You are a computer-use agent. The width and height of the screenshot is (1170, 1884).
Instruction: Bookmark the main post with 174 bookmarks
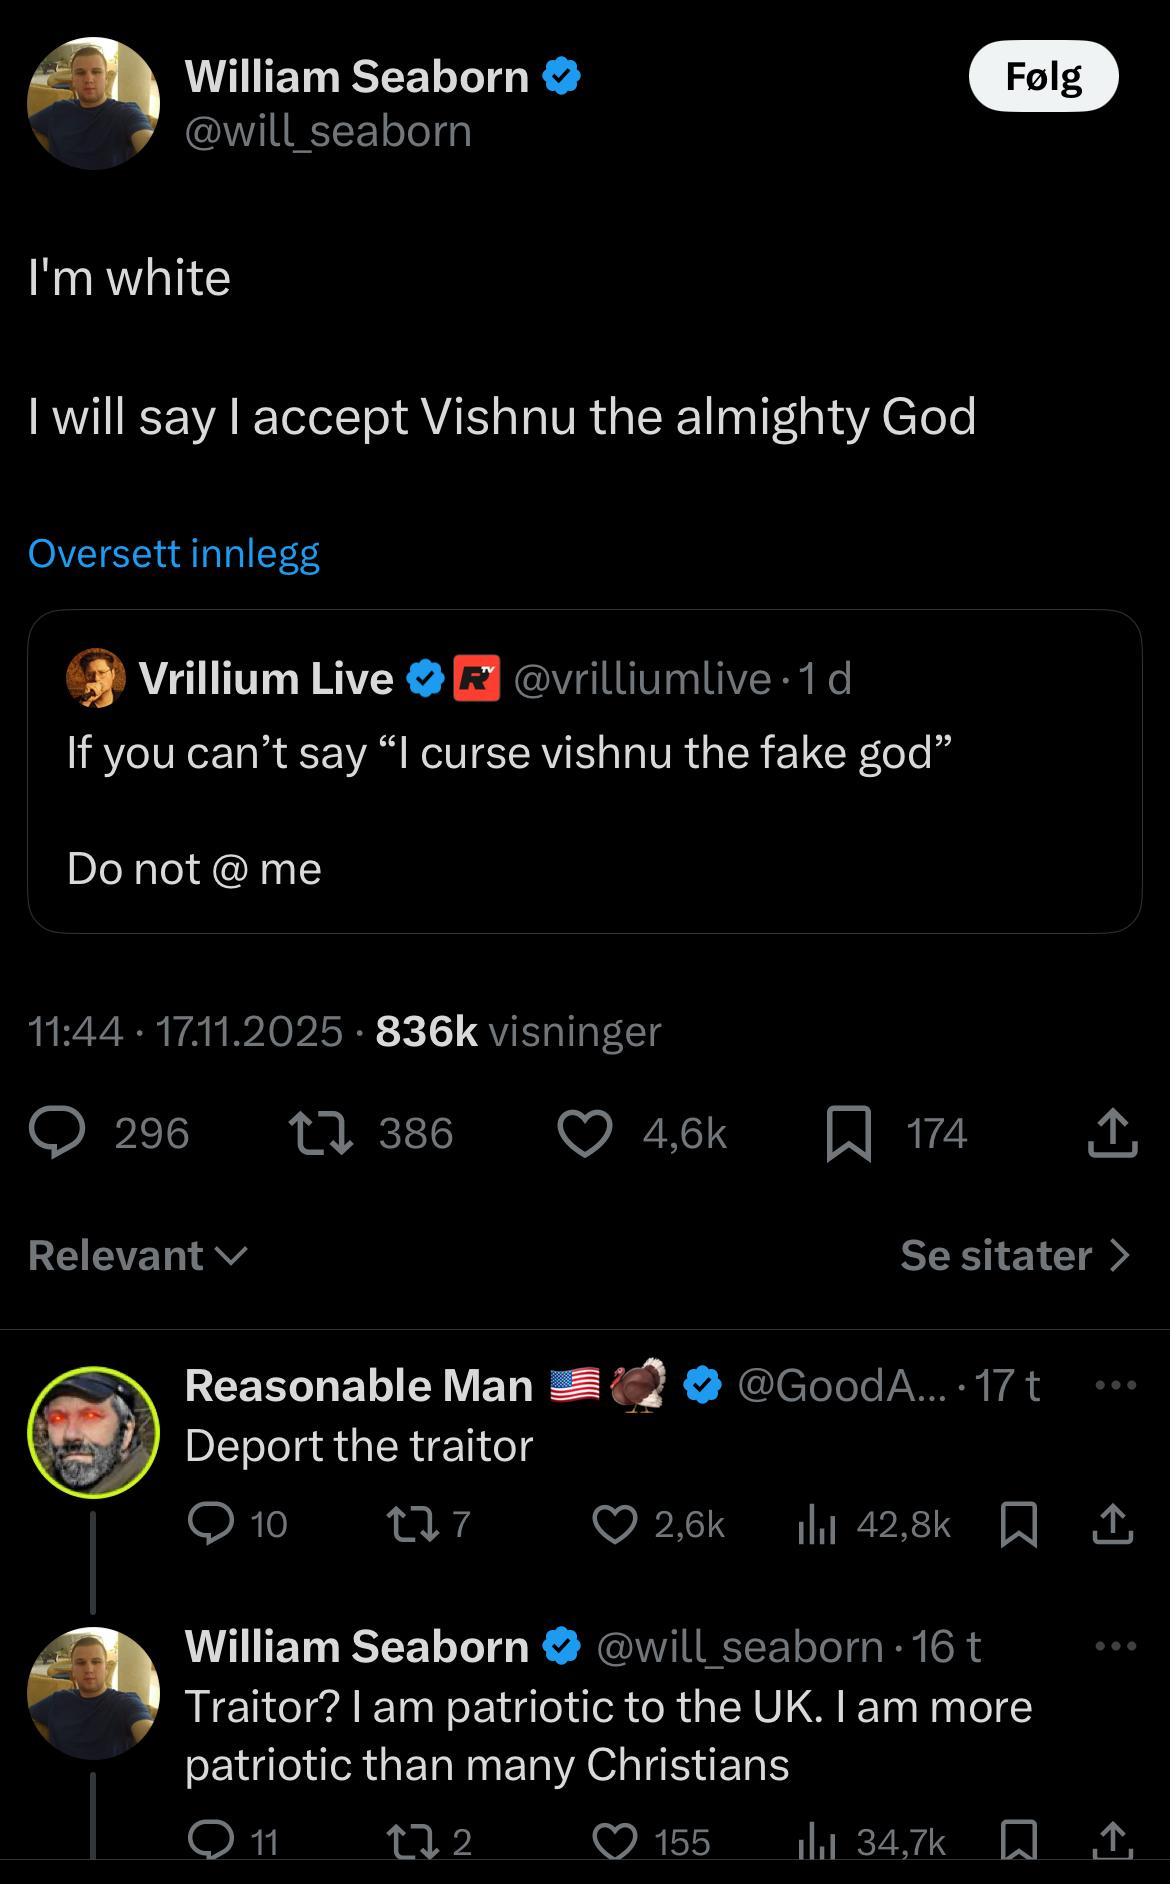pos(848,1135)
